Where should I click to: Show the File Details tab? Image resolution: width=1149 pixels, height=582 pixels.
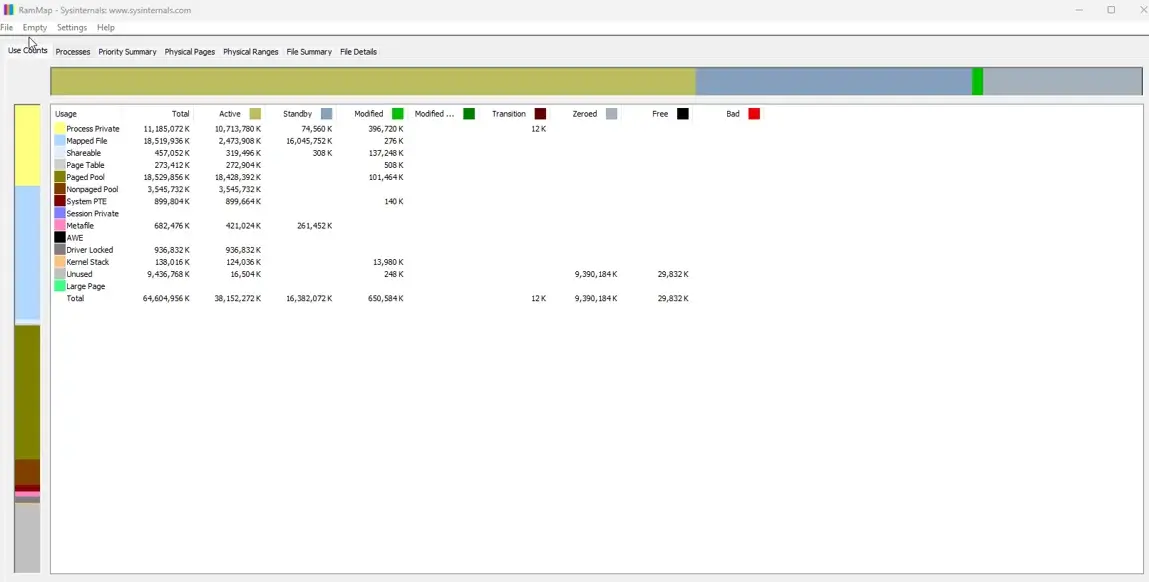[358, 52]
